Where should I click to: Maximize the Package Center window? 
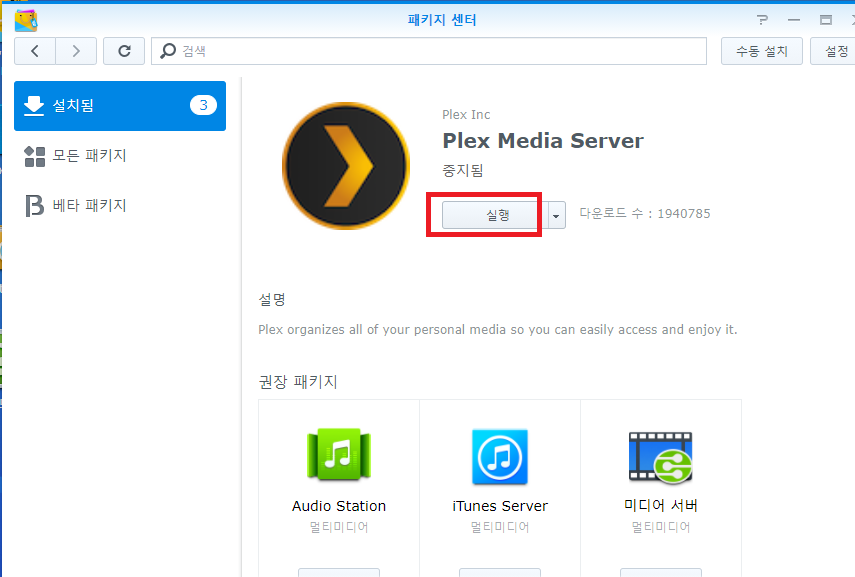pos(826,20)
